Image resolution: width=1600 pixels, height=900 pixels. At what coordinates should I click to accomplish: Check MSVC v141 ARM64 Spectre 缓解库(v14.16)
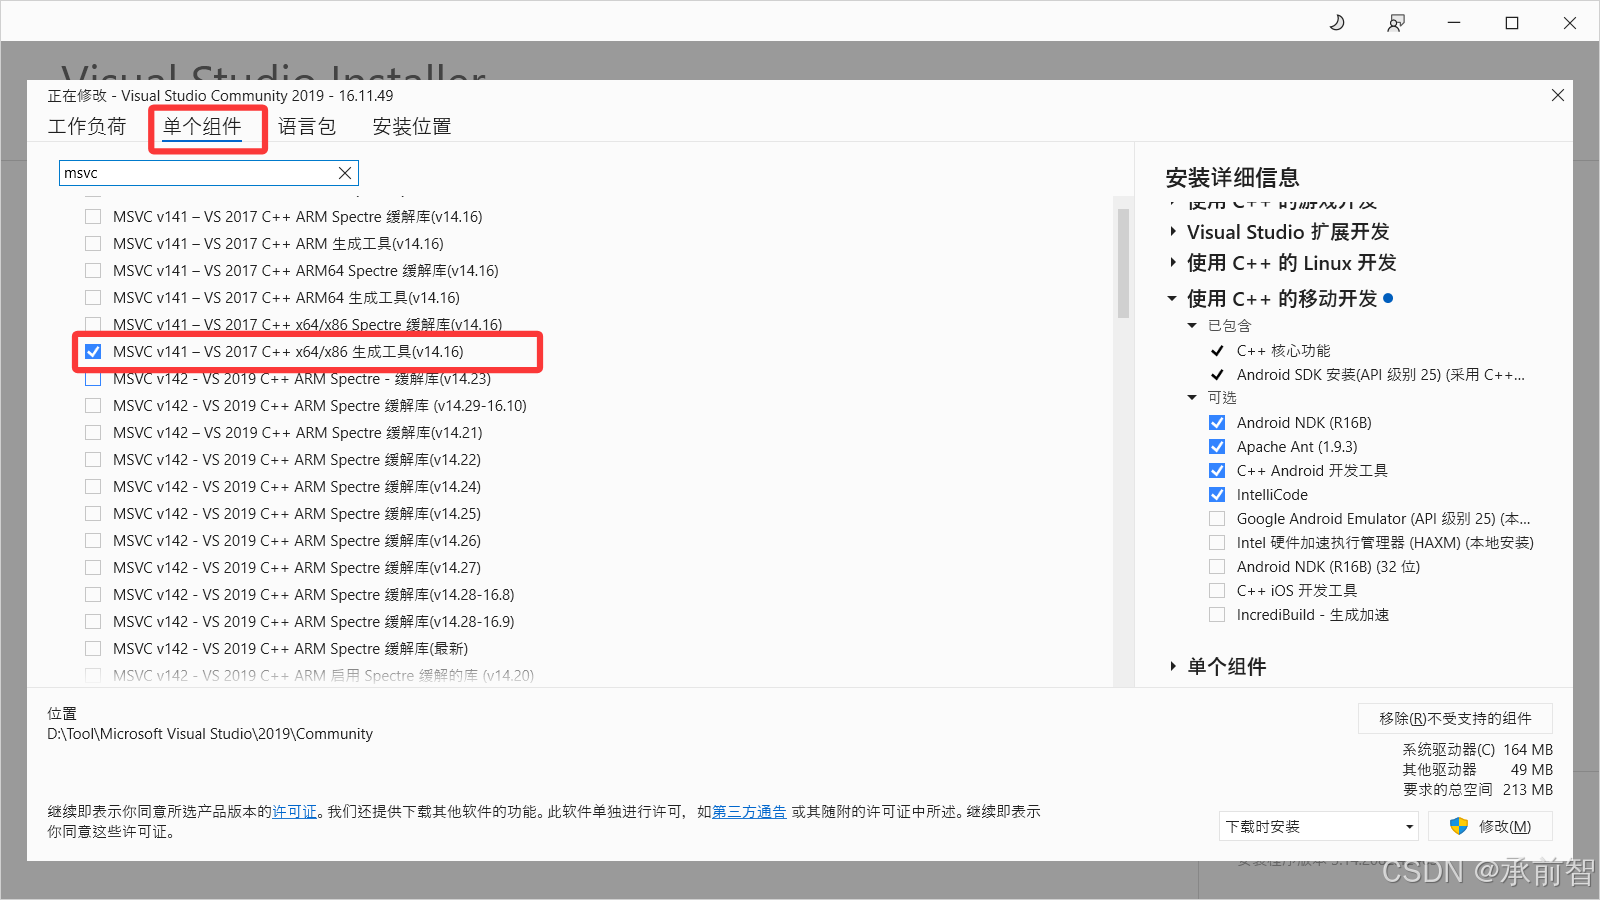[x=93, y=270]
